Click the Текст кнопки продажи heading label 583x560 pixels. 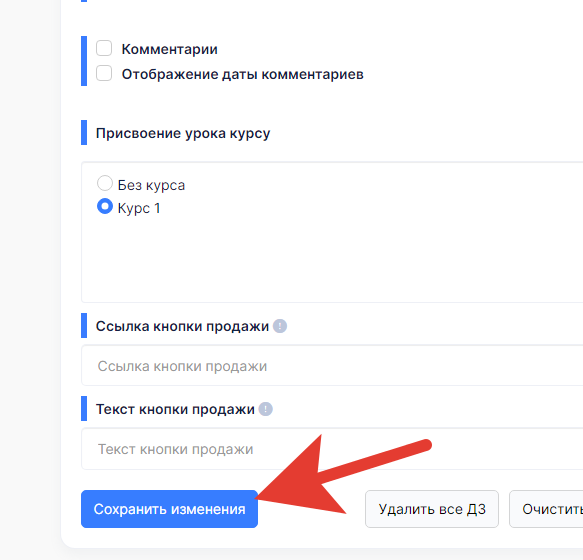pyautogui.click(x=175, y=409)
